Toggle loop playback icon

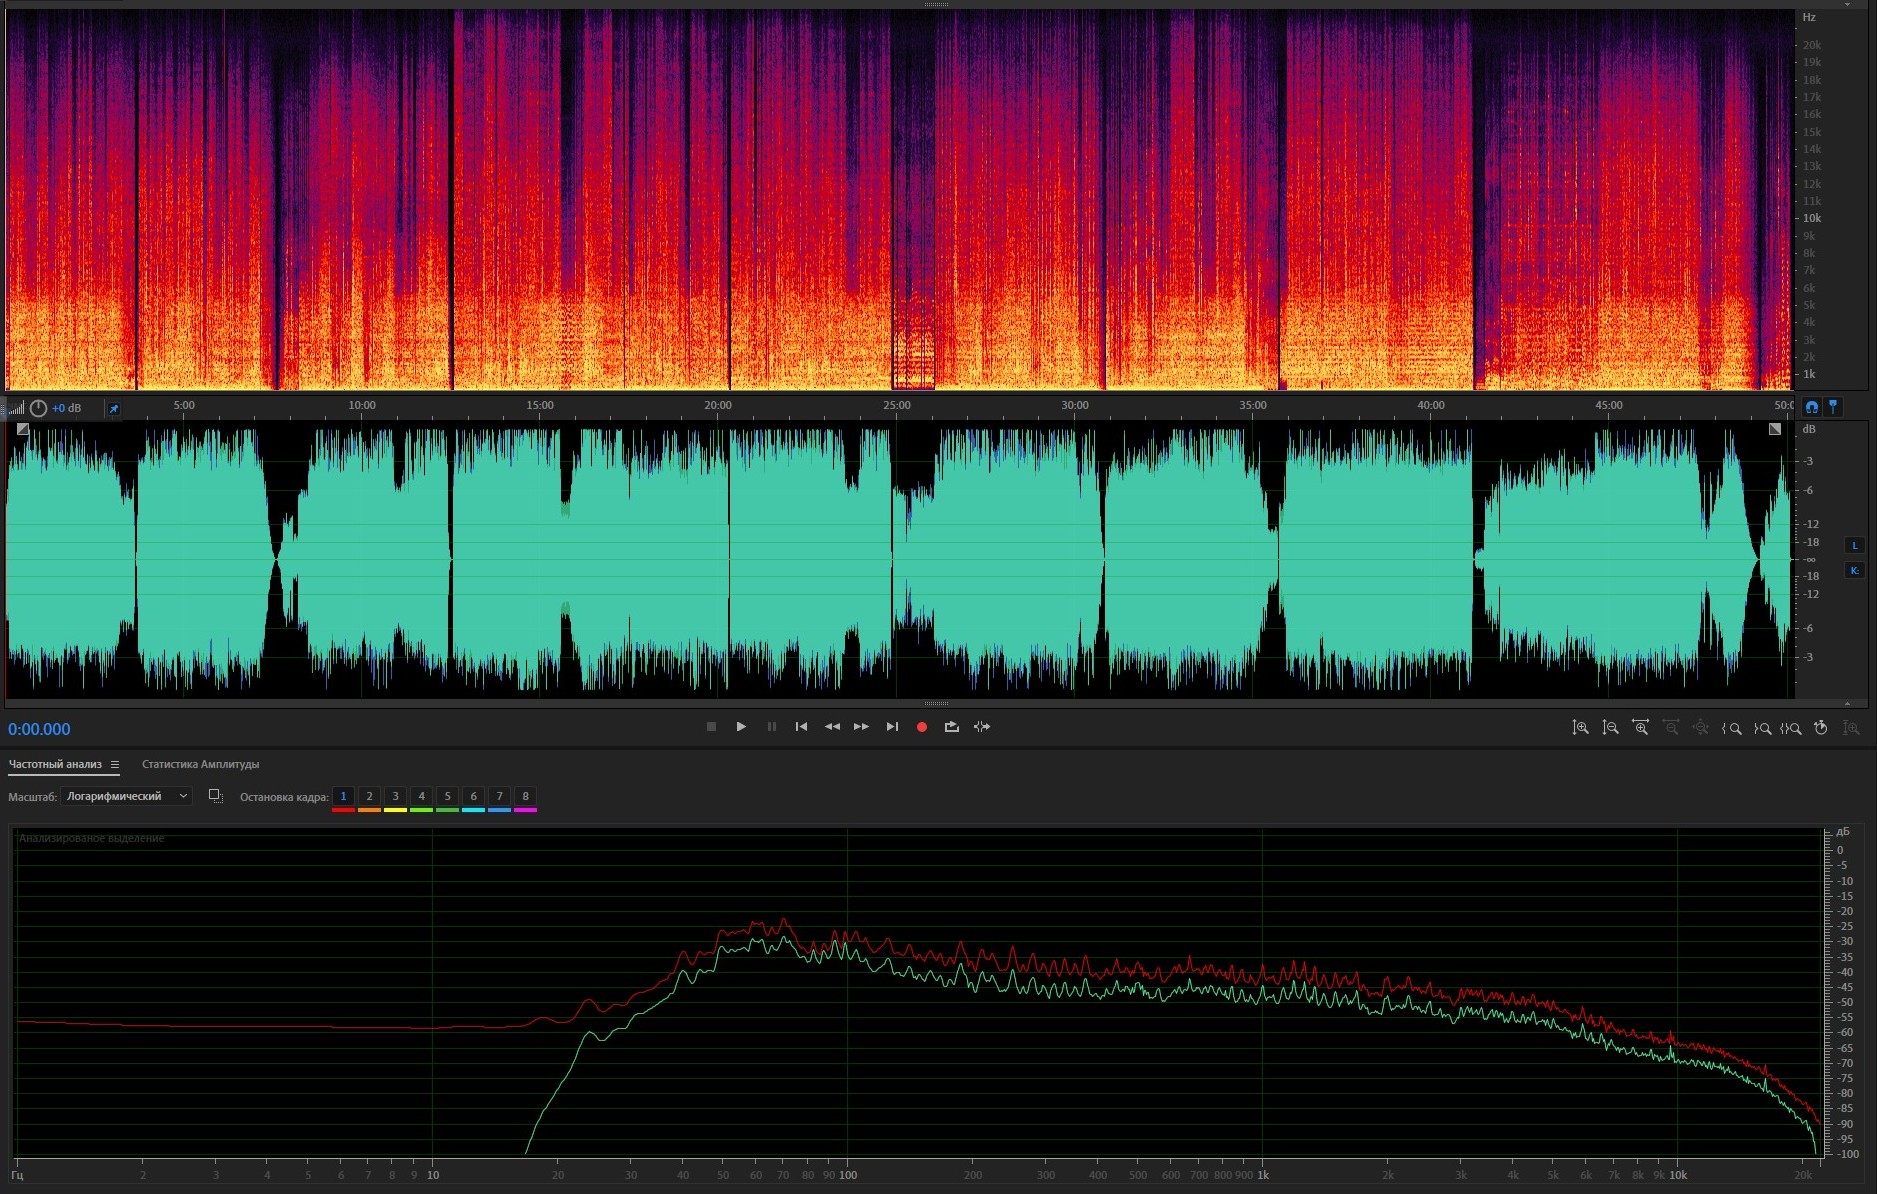(x=951, y=727)
